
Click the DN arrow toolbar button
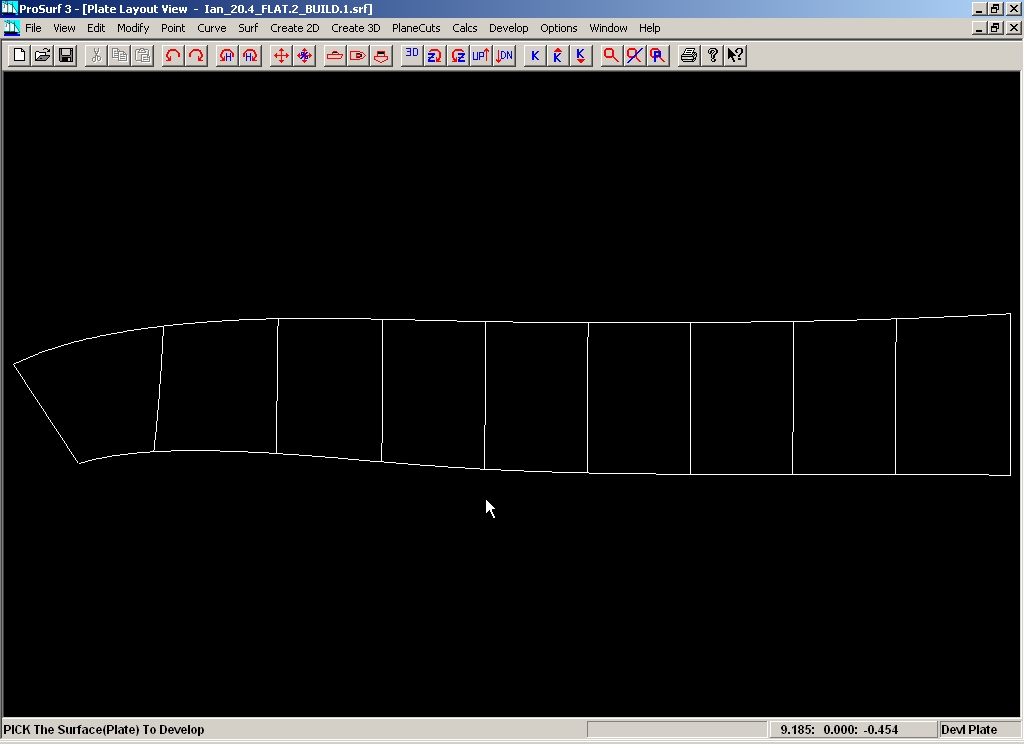click(505, 56)
